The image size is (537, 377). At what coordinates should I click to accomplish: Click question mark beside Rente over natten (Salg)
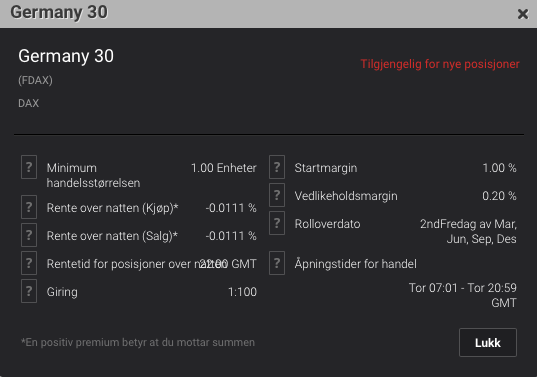(x=29, y=235)
